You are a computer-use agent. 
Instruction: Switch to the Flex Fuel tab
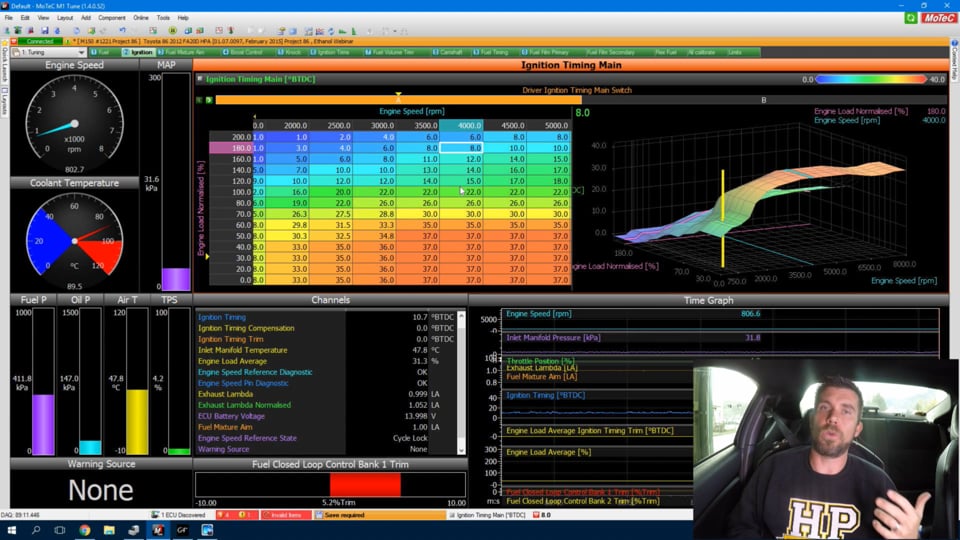click(666, 53)
